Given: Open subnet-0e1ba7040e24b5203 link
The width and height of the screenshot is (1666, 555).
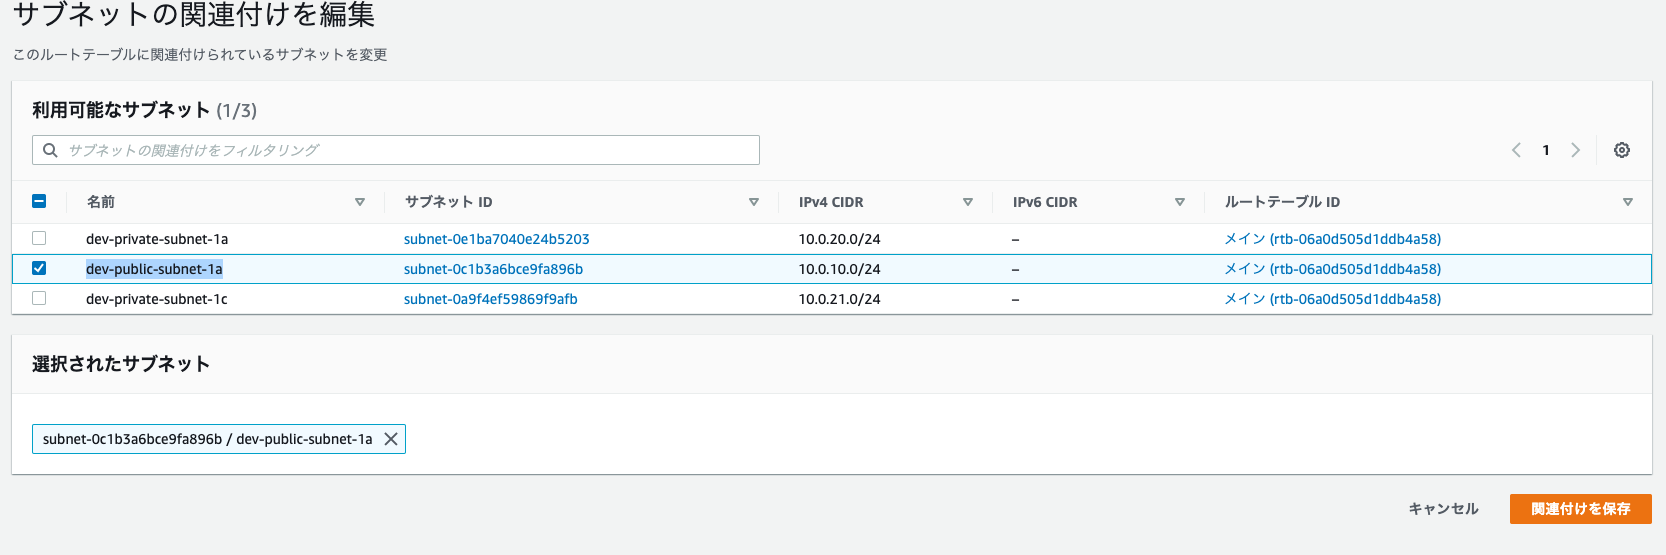Looking at the screenshot, I should 497,239.
